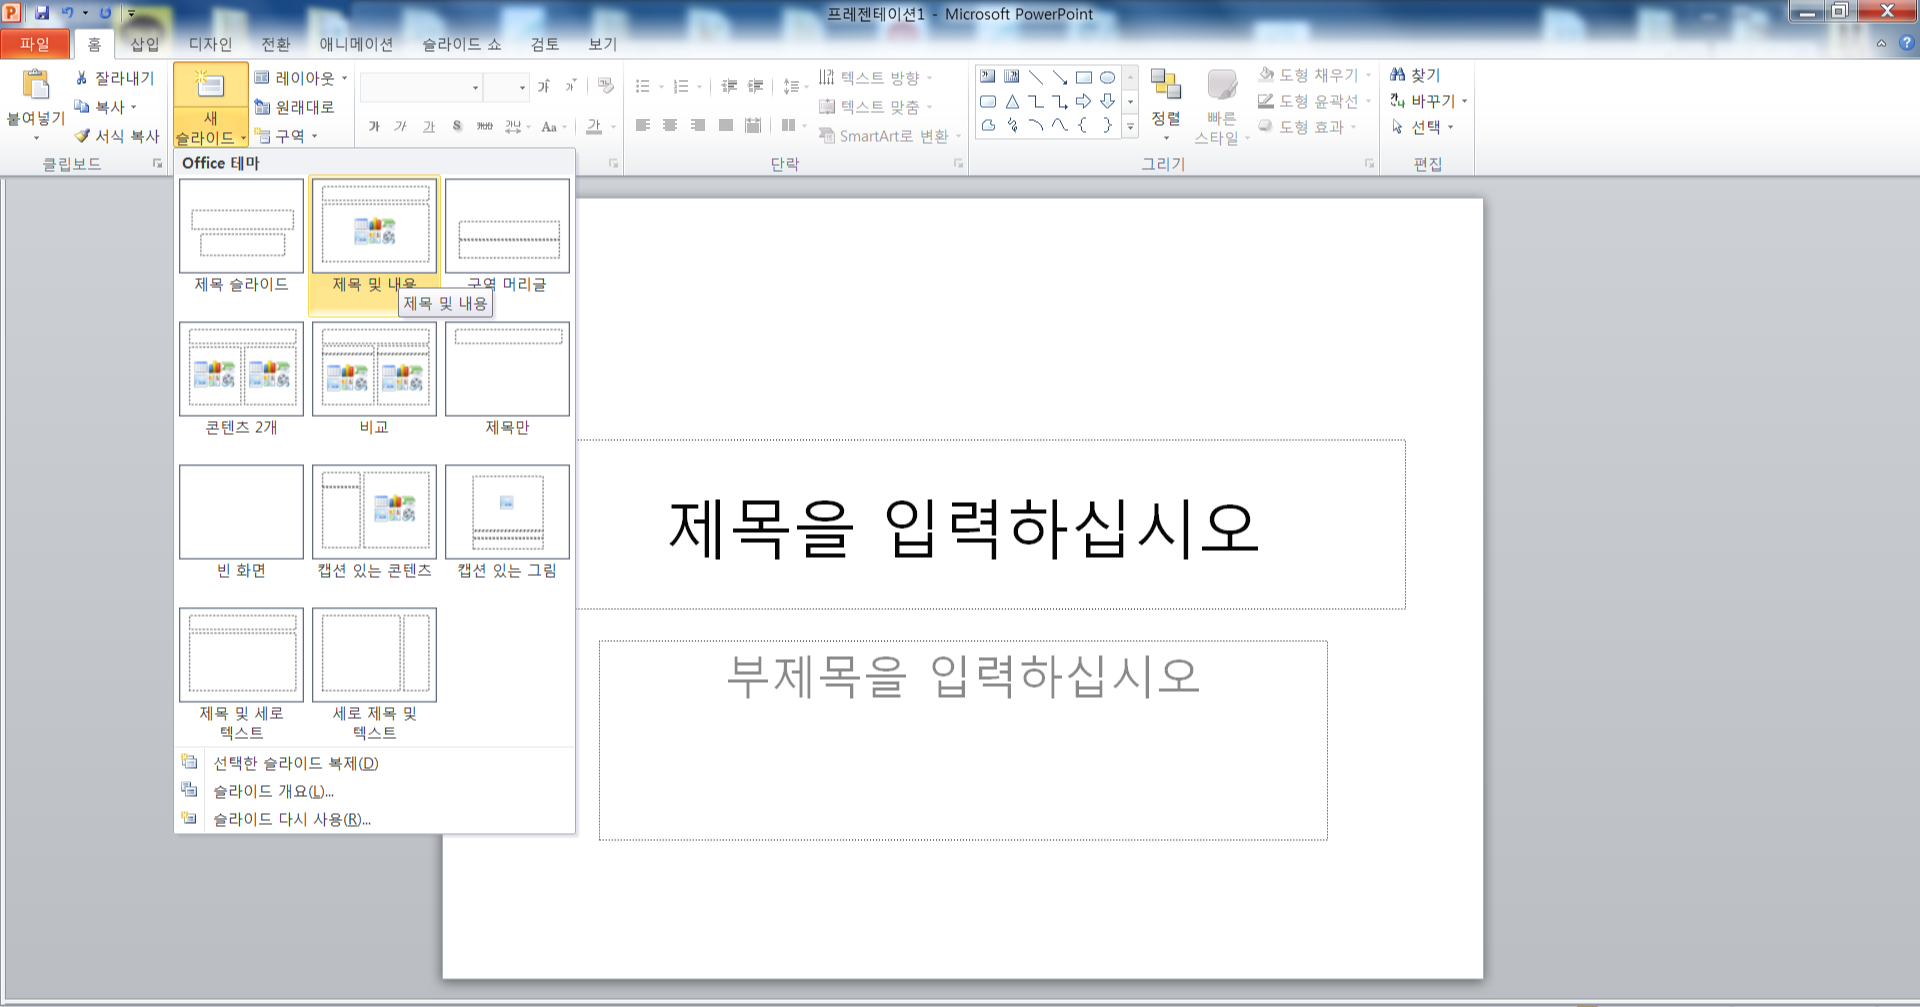Select the Right Arrow block shape
Image resolution: width=1920 pixels, height=1007 pixels.
(x=1084, y=101)
